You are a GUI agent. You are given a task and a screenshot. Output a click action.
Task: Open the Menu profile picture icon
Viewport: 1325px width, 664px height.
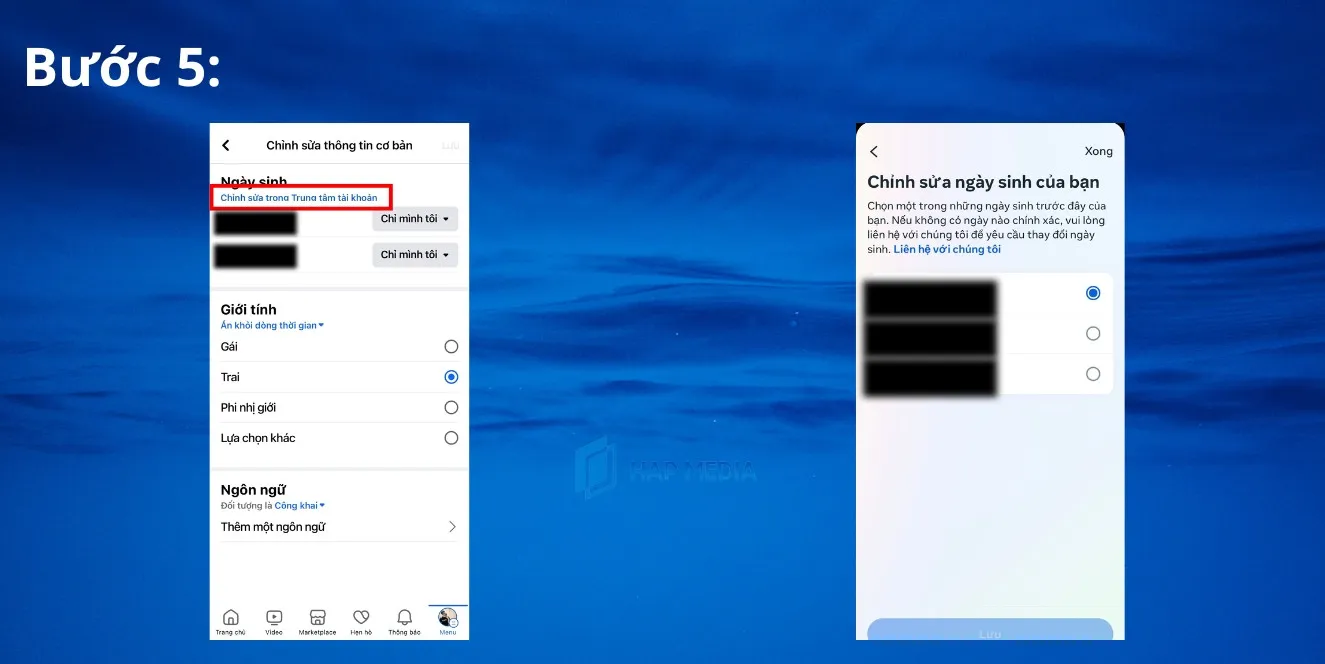(x=447, y=616)
